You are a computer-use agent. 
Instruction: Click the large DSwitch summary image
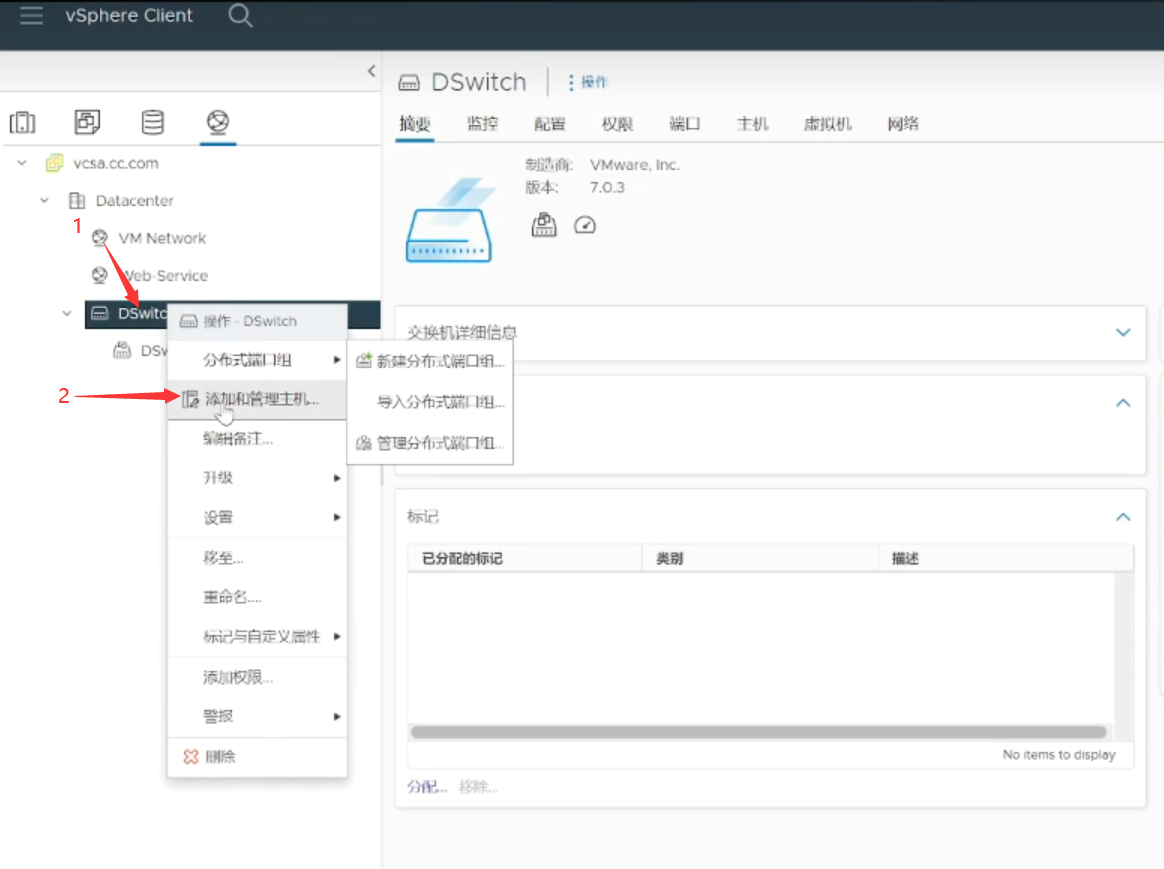(449, 221)
